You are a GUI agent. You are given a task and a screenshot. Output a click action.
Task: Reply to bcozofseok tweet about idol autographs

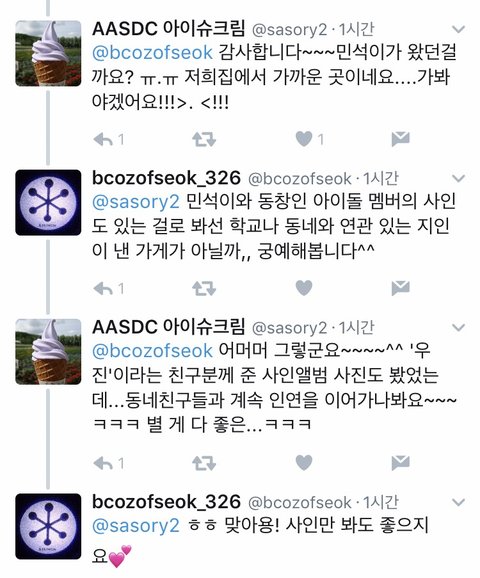coord(103,288)
